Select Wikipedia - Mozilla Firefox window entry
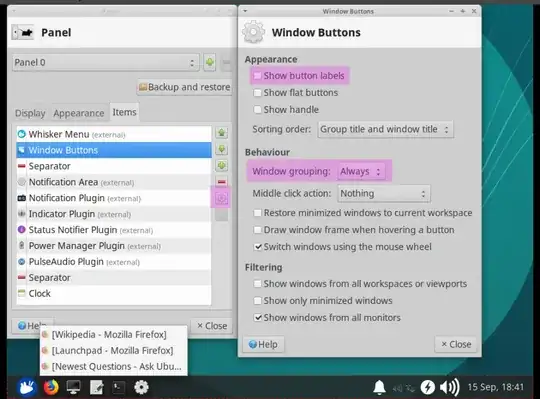This screenshot has height=399, width=540. (x=114, y=335)
